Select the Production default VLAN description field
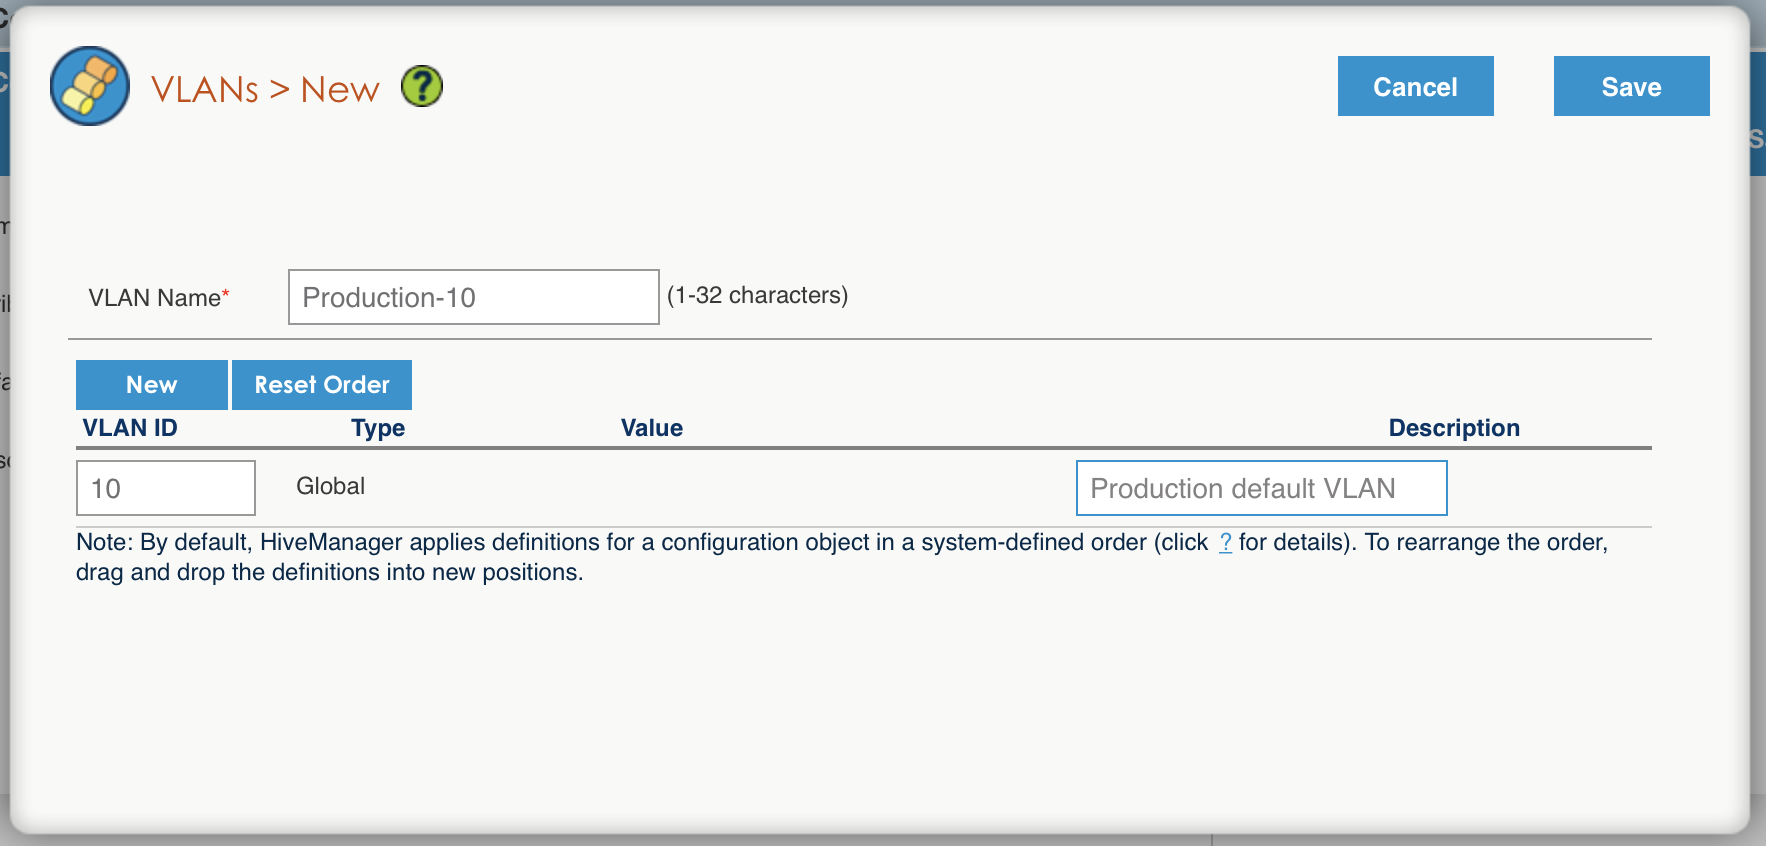 coord(1261,488)
